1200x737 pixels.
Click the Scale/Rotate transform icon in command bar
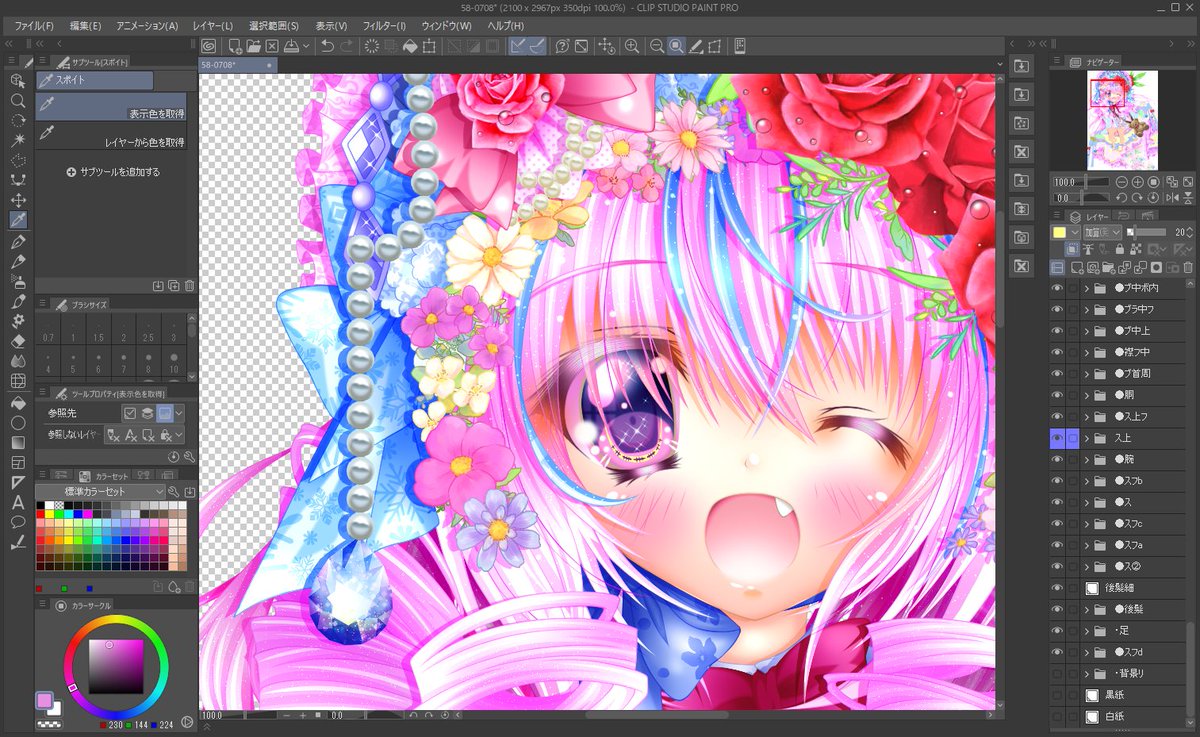(x=429, y=46)
